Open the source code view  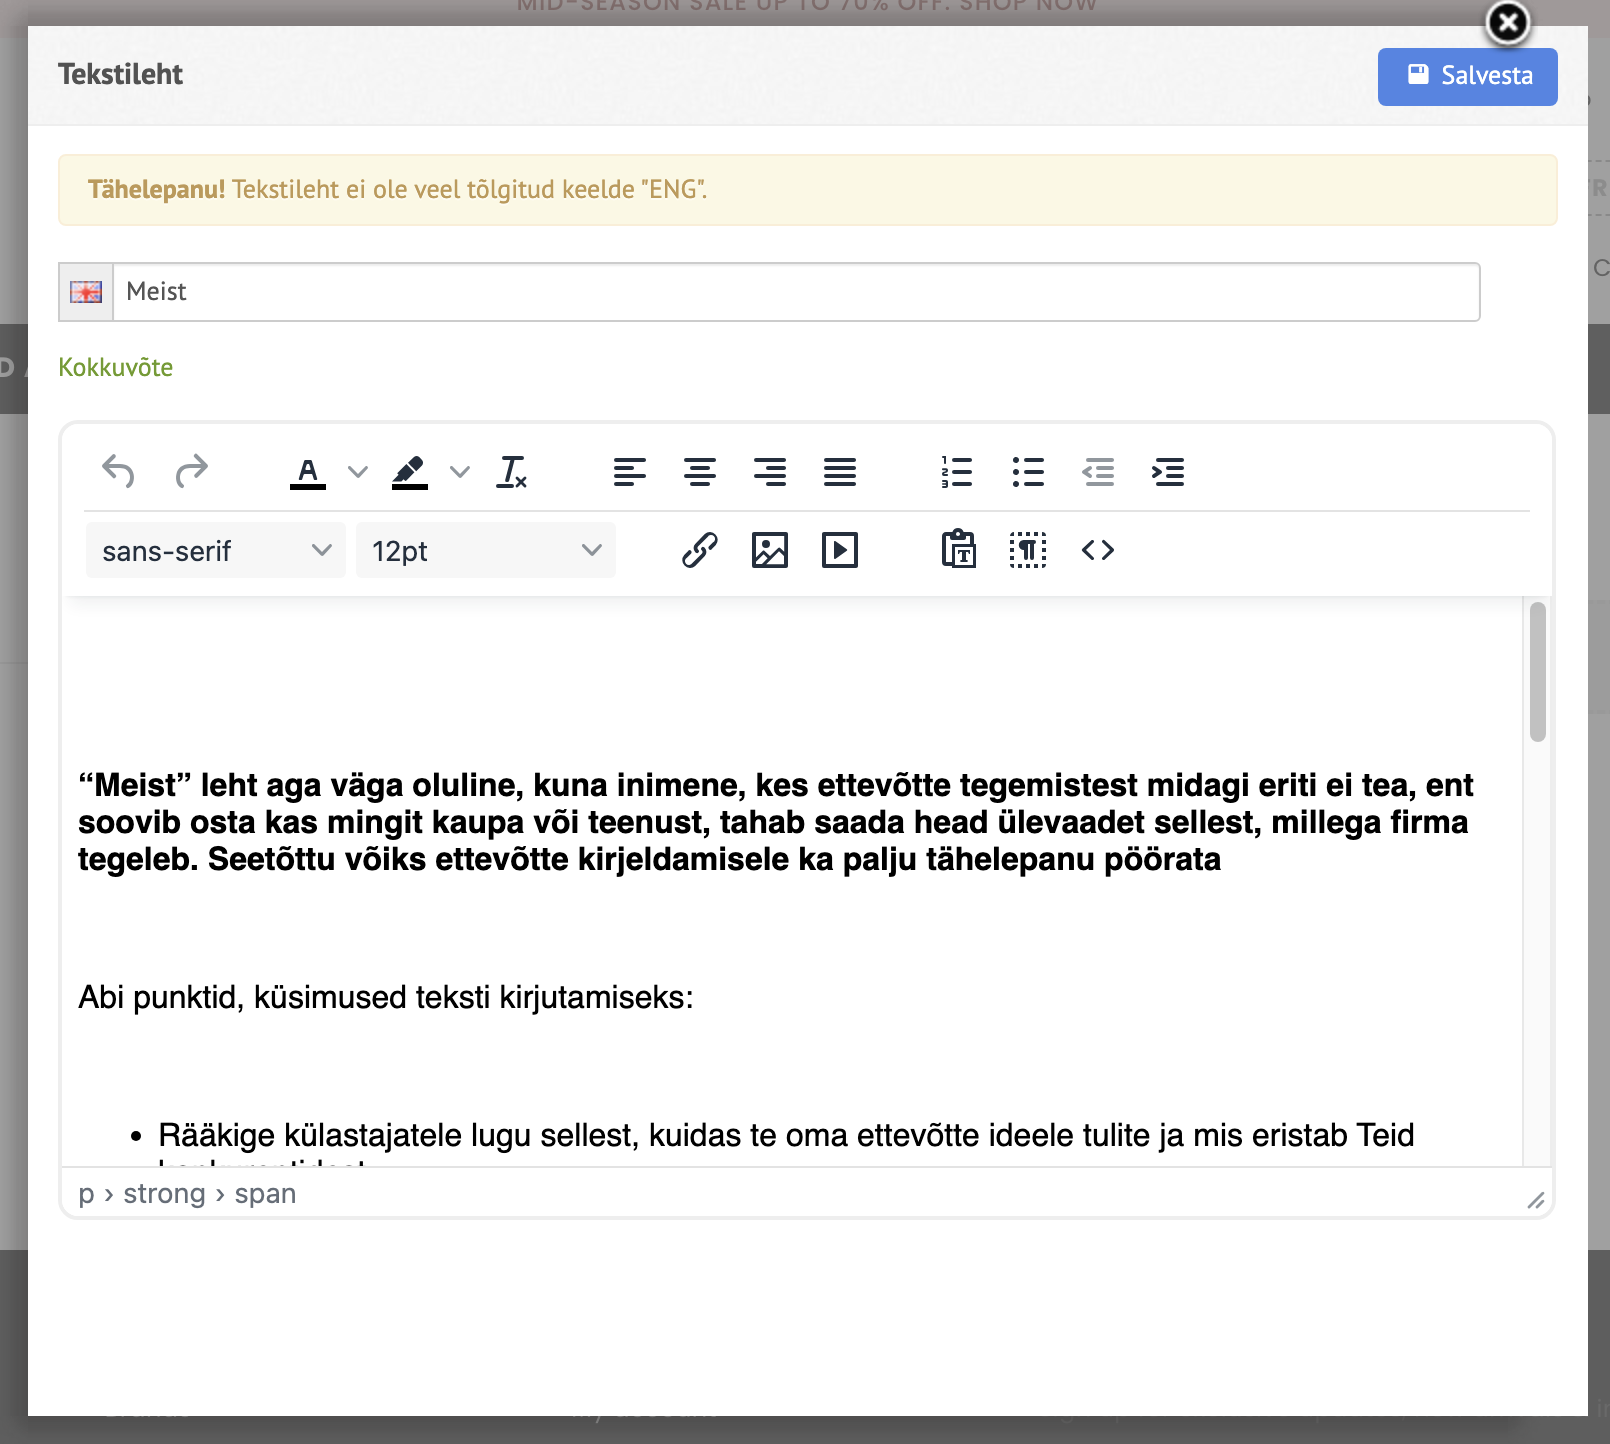coord(1098,550)
